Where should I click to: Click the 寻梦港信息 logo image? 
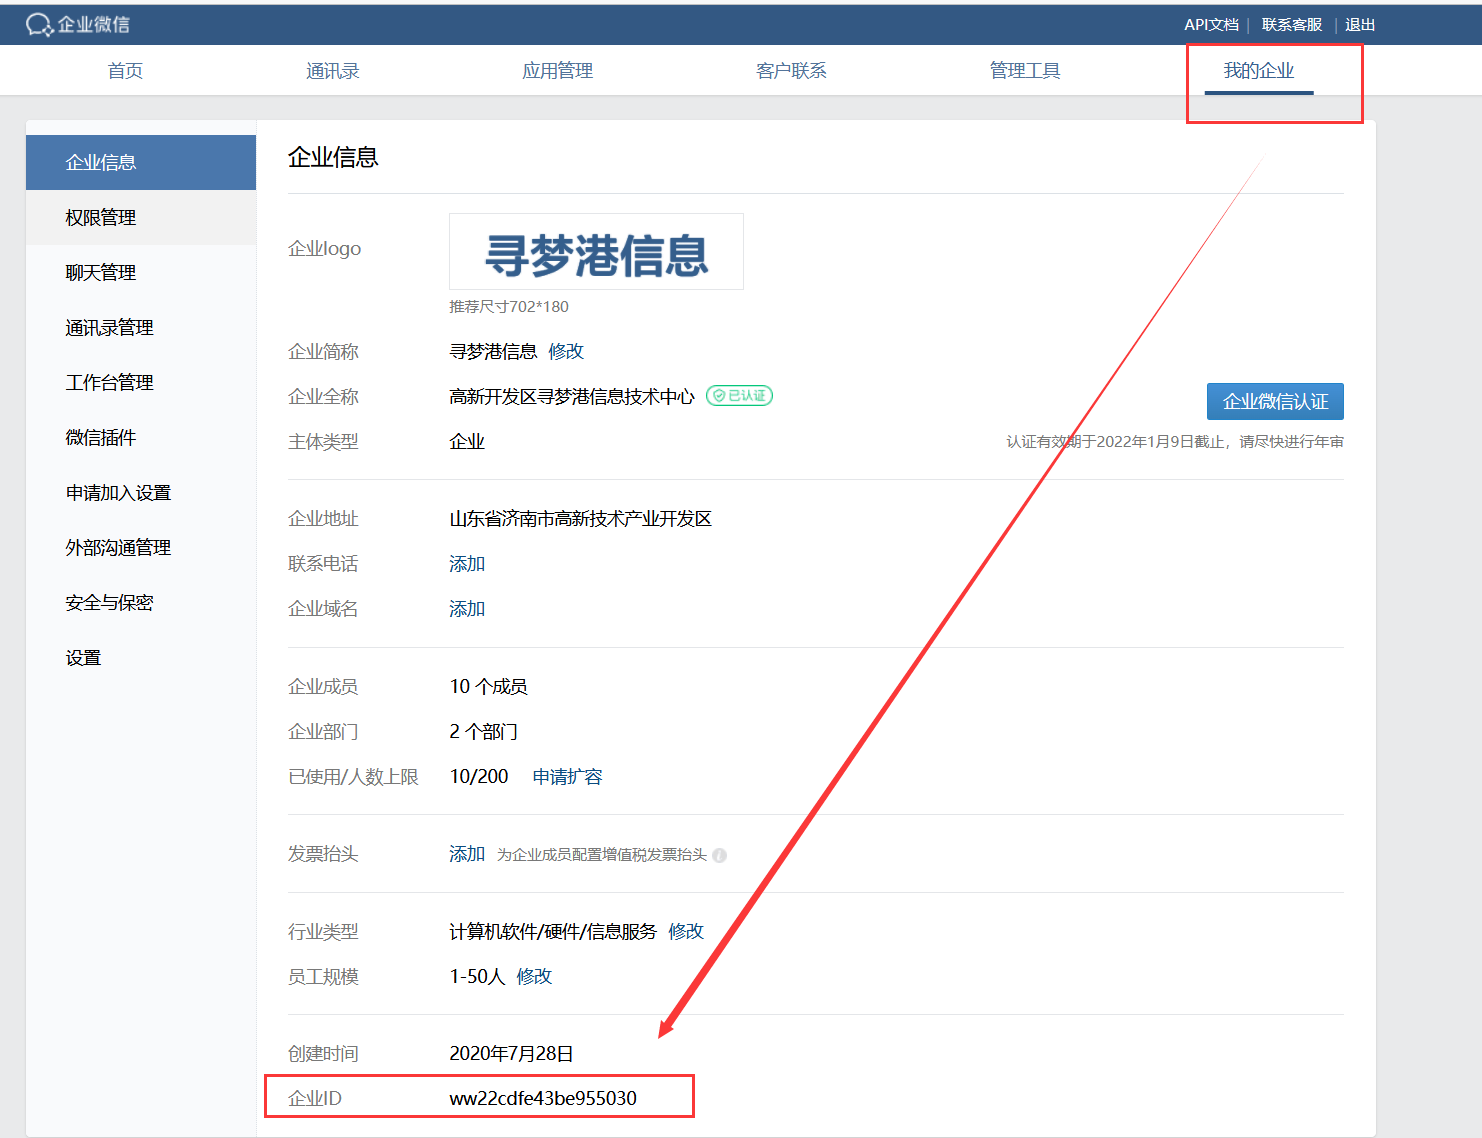(596, 252)
